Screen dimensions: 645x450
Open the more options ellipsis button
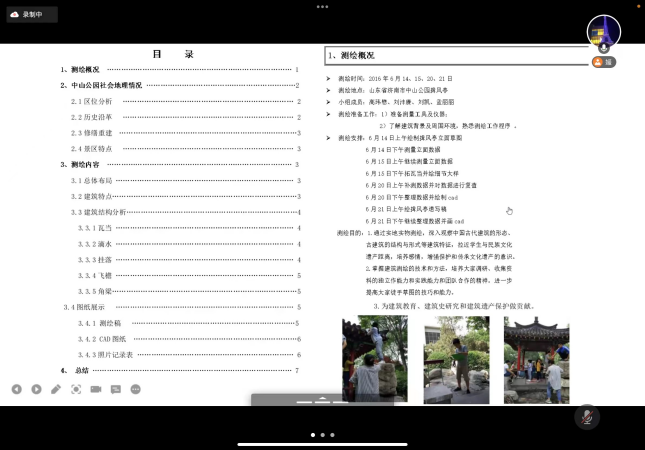pyautogui.click(x=136, y=388)
